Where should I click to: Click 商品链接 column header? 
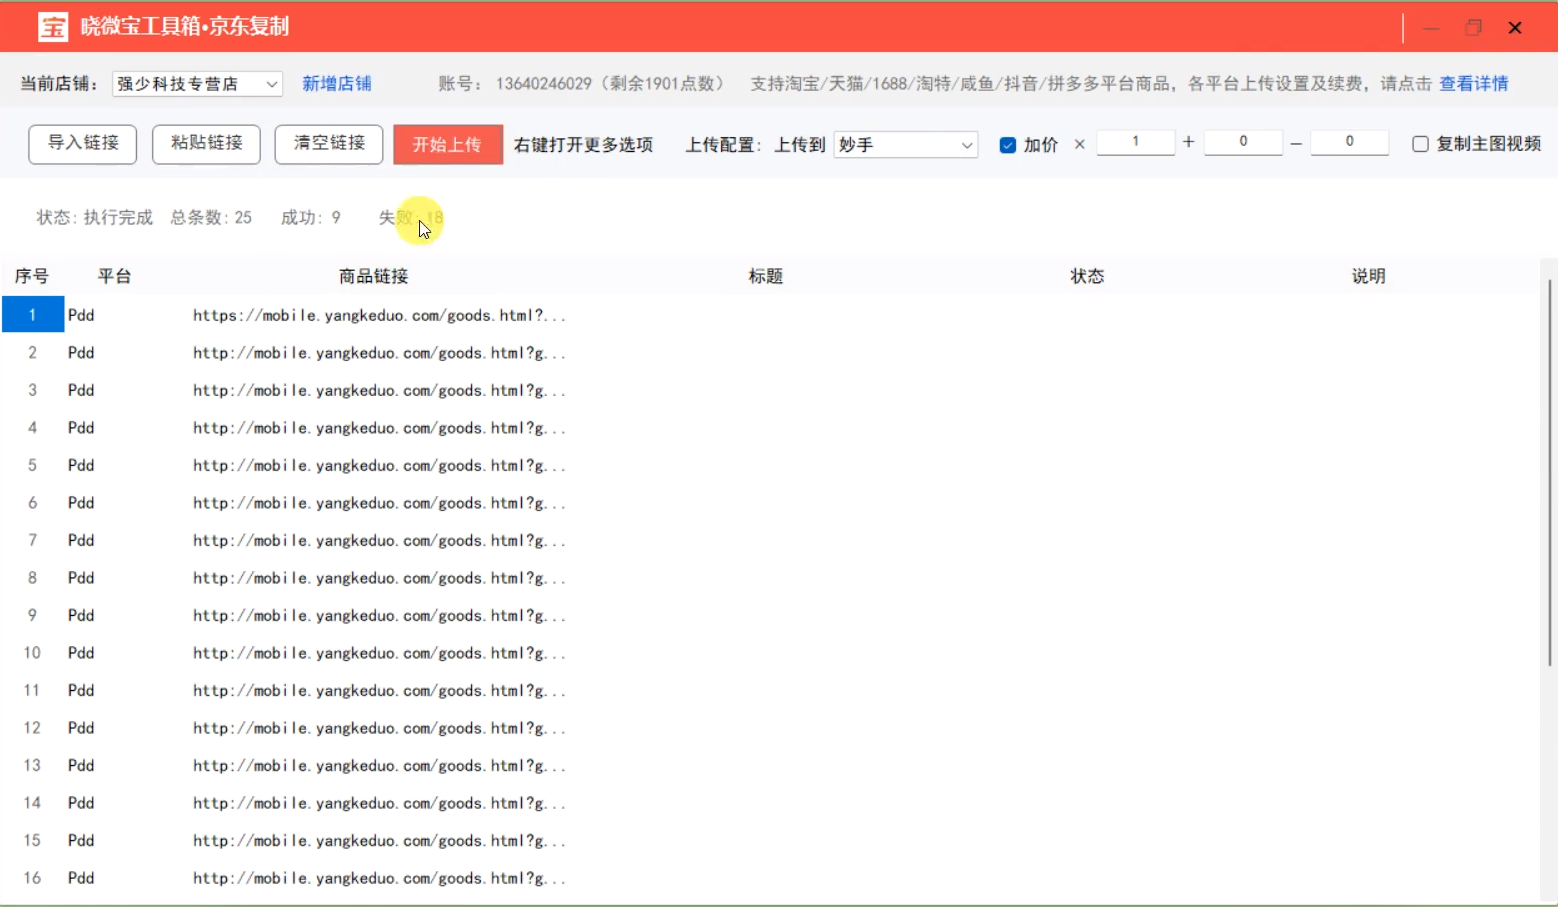pos(374,276)
